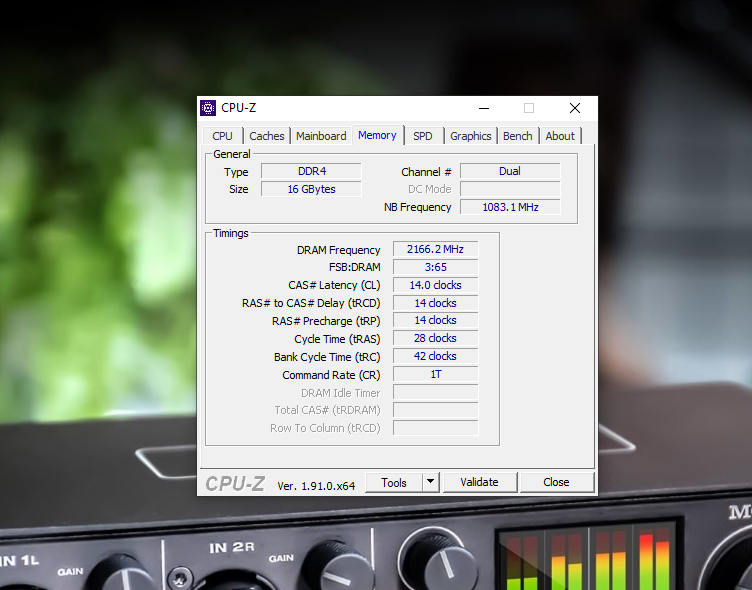752x590 pixels.
Task: Select the memory Type DDR4 field
Action: 311,171
